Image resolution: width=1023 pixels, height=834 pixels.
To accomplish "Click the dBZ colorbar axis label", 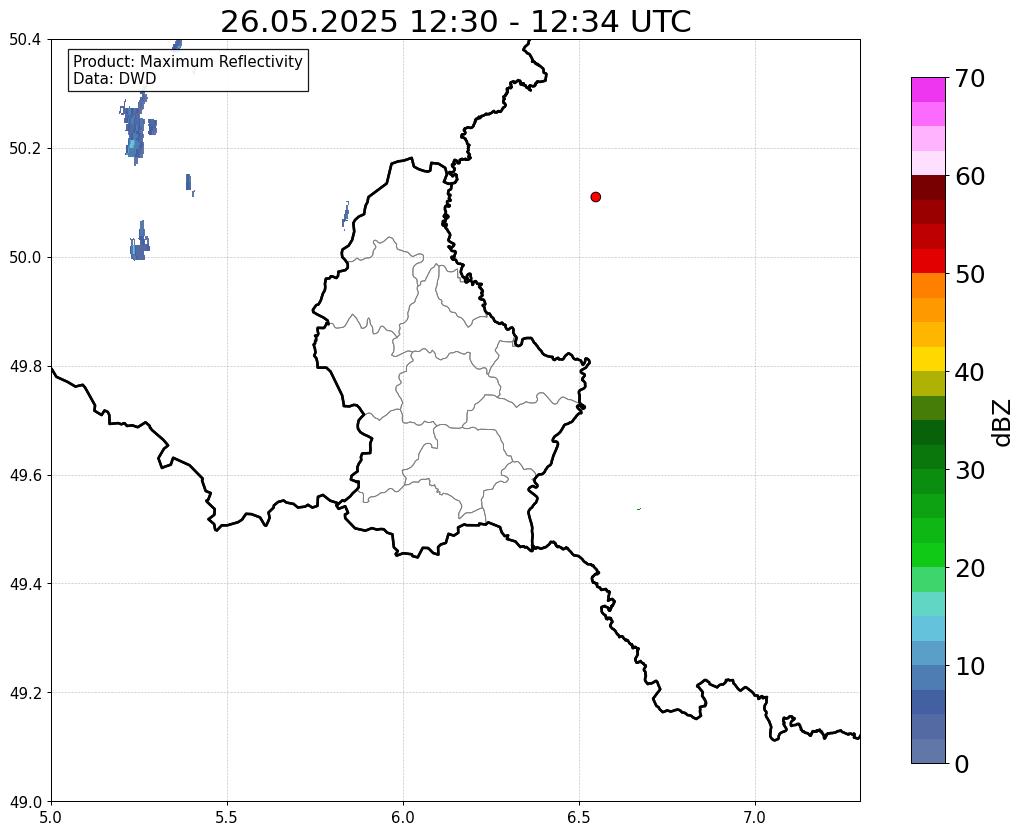I will click(x=1003, y=423).
